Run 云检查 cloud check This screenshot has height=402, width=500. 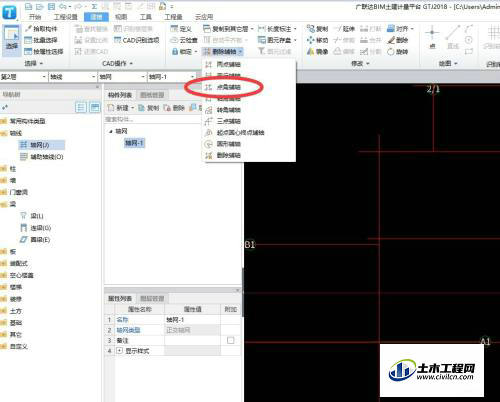point(184,40)
